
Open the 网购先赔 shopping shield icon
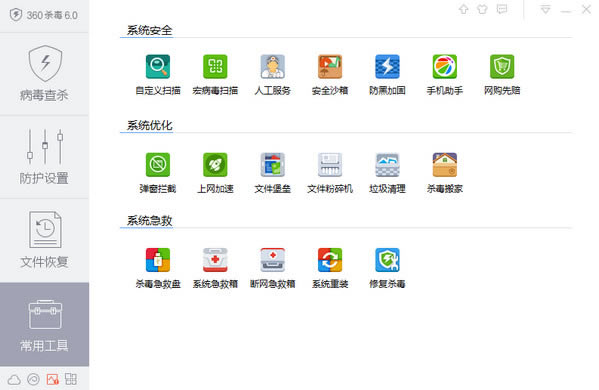pyautogui.click(x=502, y=67)
